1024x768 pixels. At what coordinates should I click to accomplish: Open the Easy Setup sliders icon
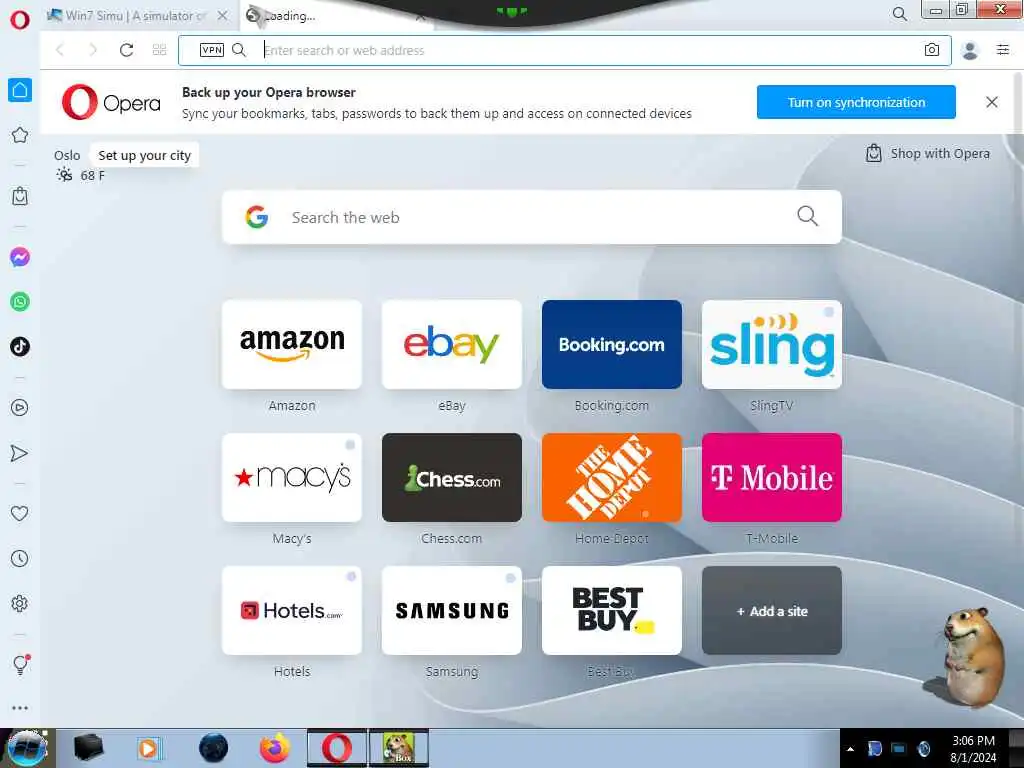[x=1003, y=49]
